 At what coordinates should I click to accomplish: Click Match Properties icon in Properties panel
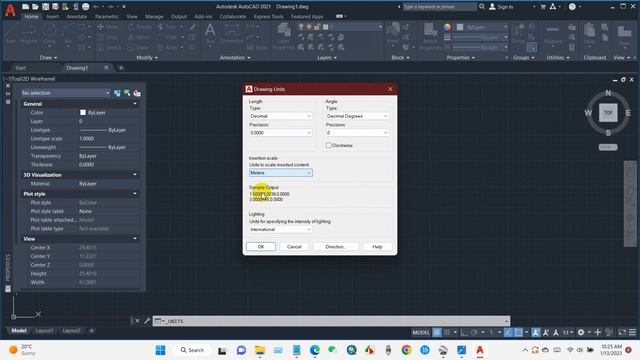pyautogui.click(x=430, y=35)
